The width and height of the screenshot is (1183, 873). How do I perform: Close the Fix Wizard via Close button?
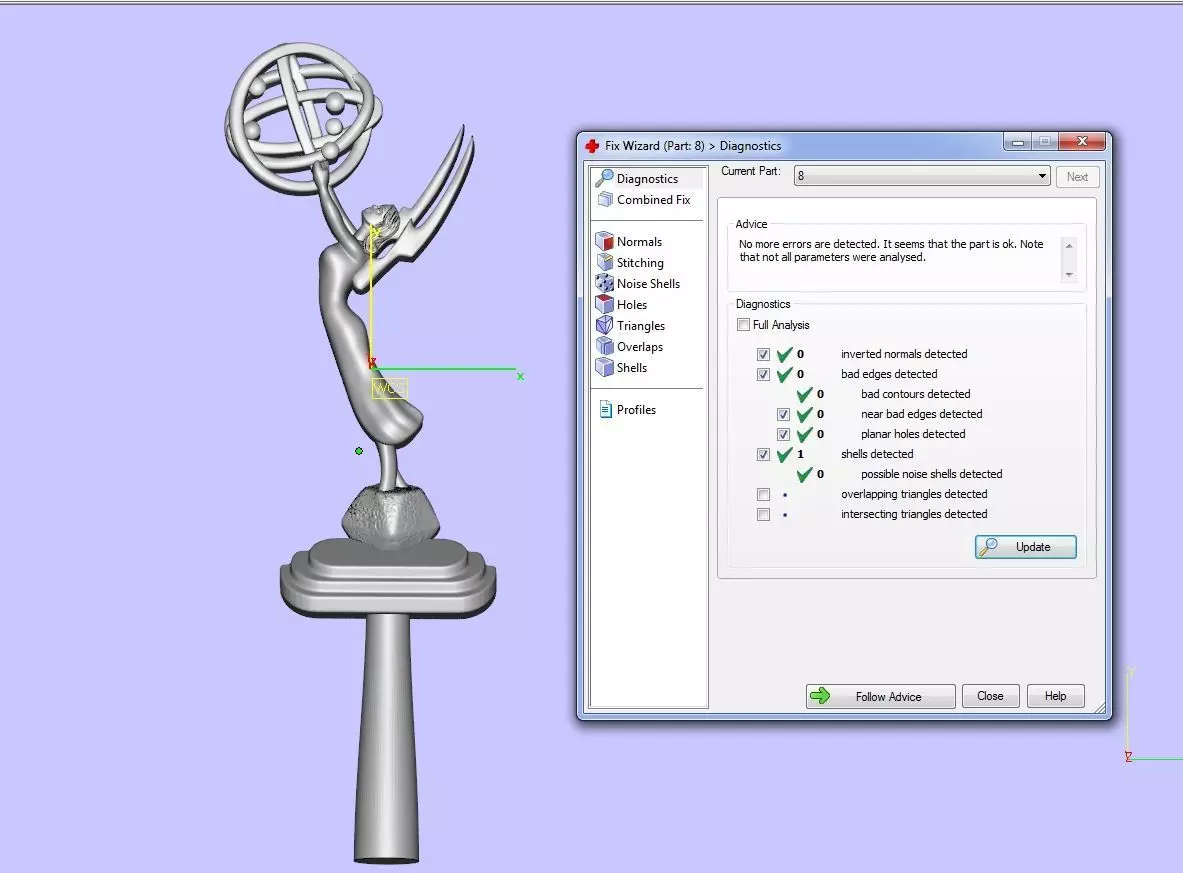(991, 696)
